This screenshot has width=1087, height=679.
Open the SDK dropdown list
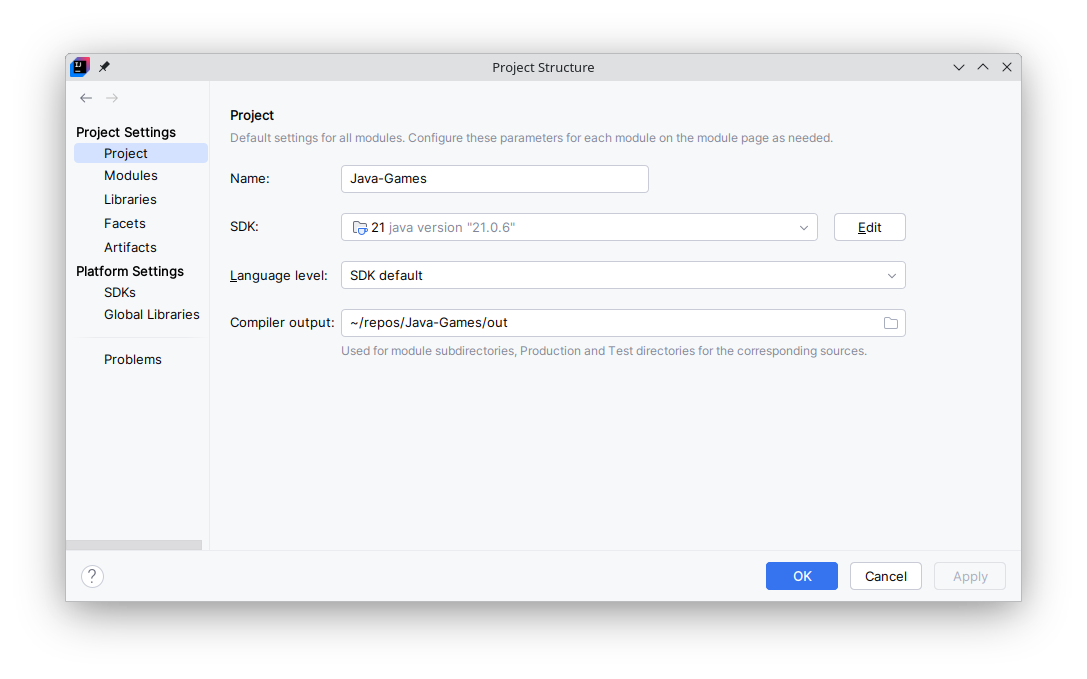803,228
